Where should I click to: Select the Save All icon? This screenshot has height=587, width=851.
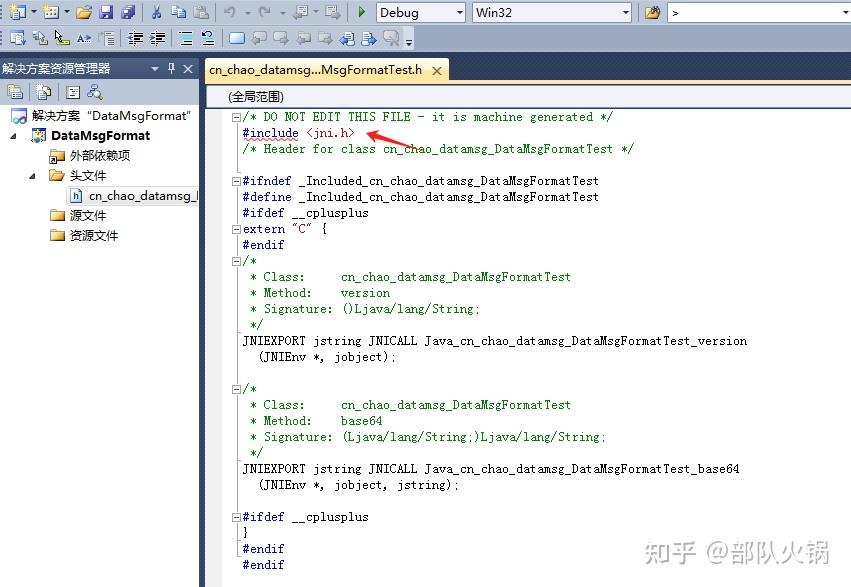pyautogui.click(x=126, y=11)
